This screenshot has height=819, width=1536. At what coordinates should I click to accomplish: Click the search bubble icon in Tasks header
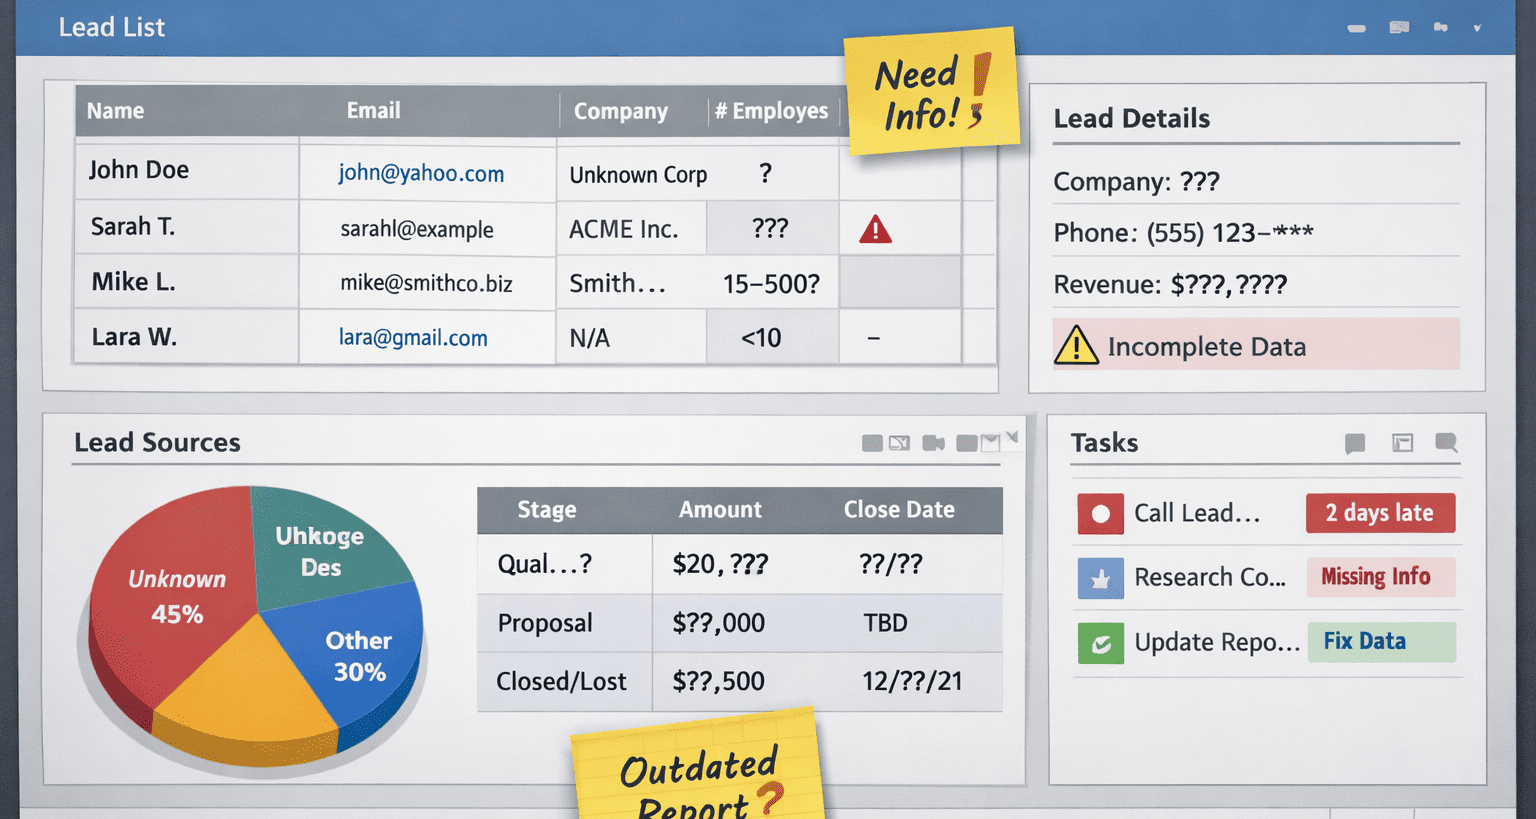point(1445,444)
